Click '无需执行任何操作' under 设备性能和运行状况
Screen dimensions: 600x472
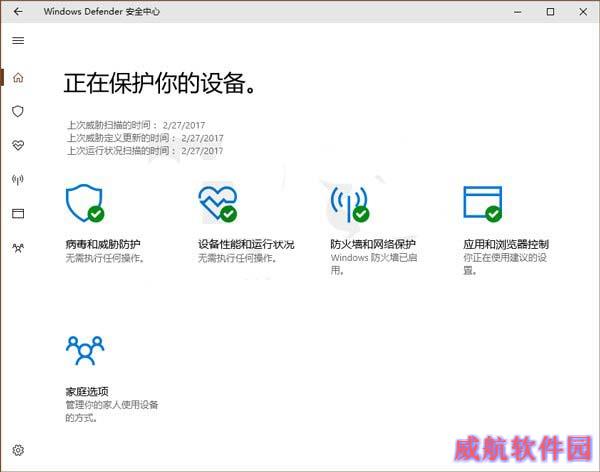point(237,258)
